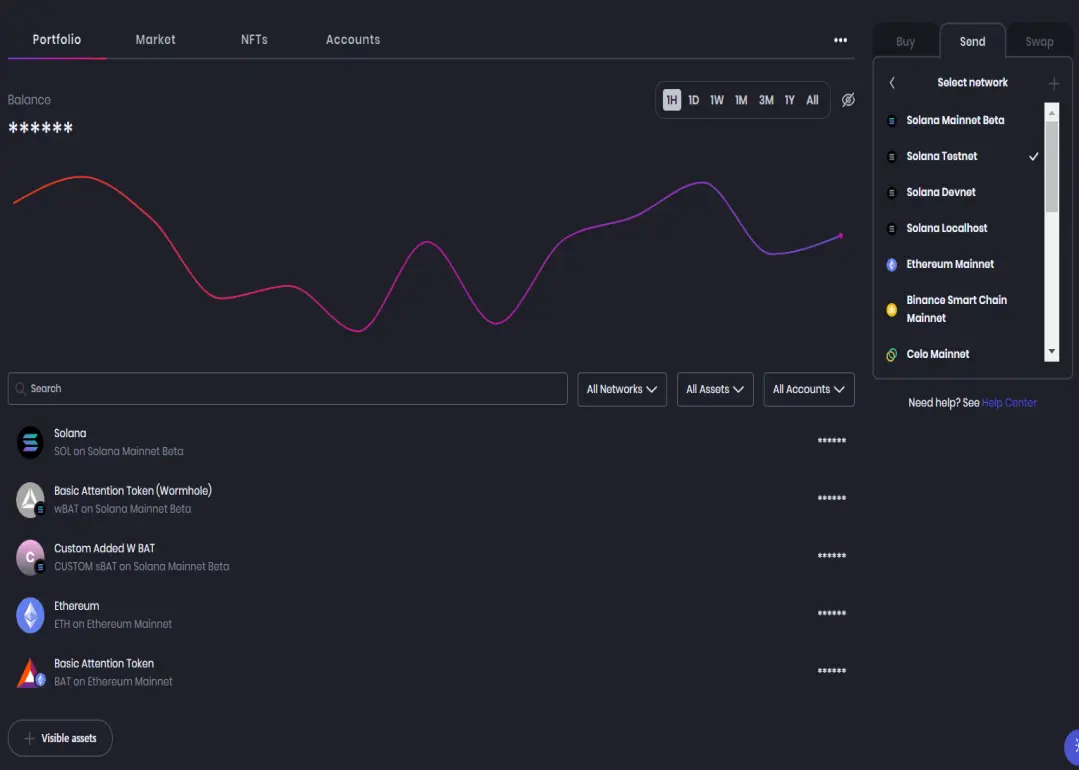Viewport: 1079px width, 770px height.
Task: Switch to the NFTs tab
Action: tap(254, 40)
